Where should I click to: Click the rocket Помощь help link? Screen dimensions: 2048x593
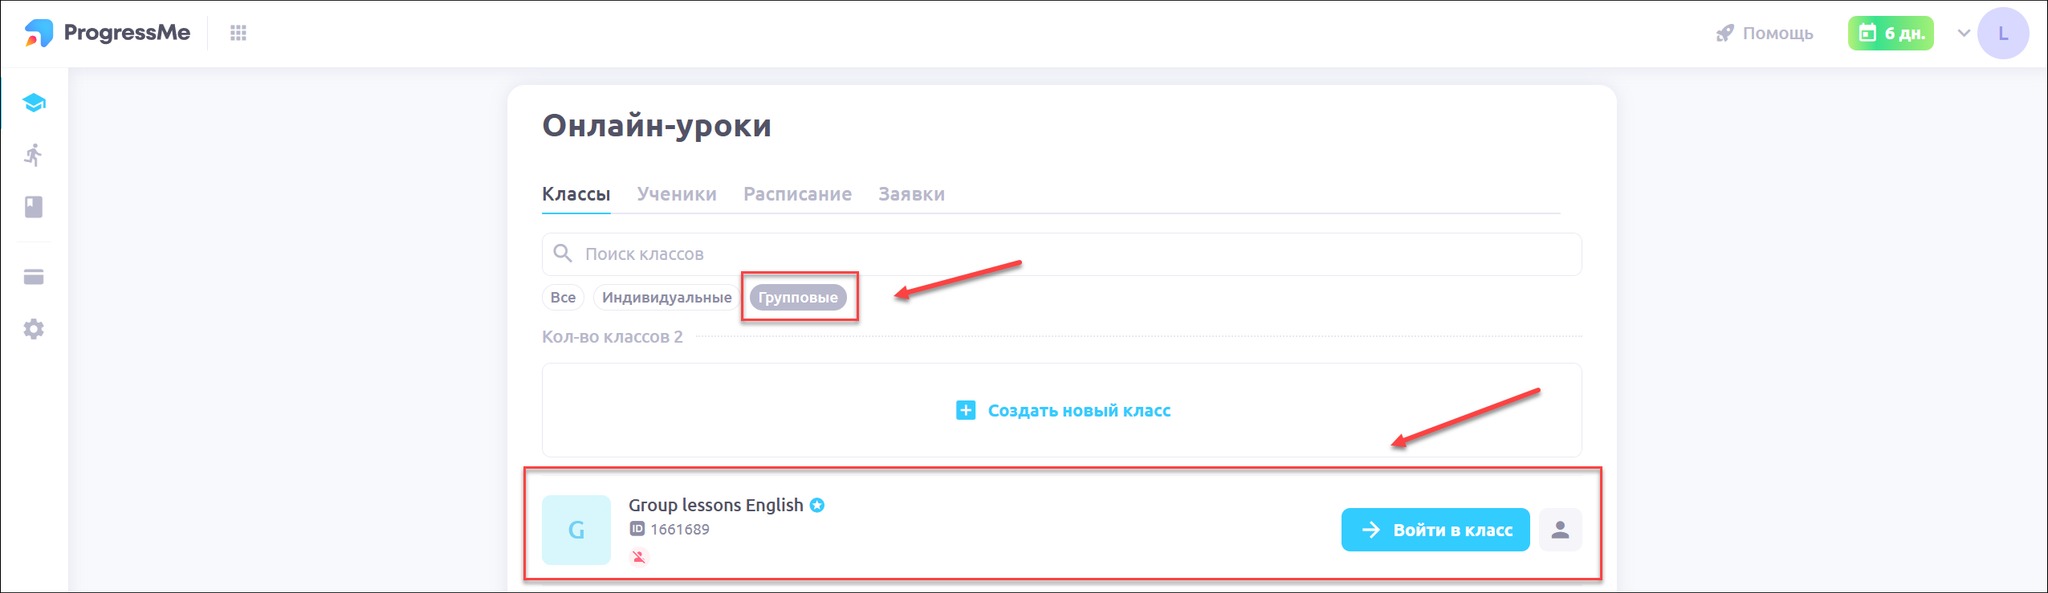tap(1764, 33)
